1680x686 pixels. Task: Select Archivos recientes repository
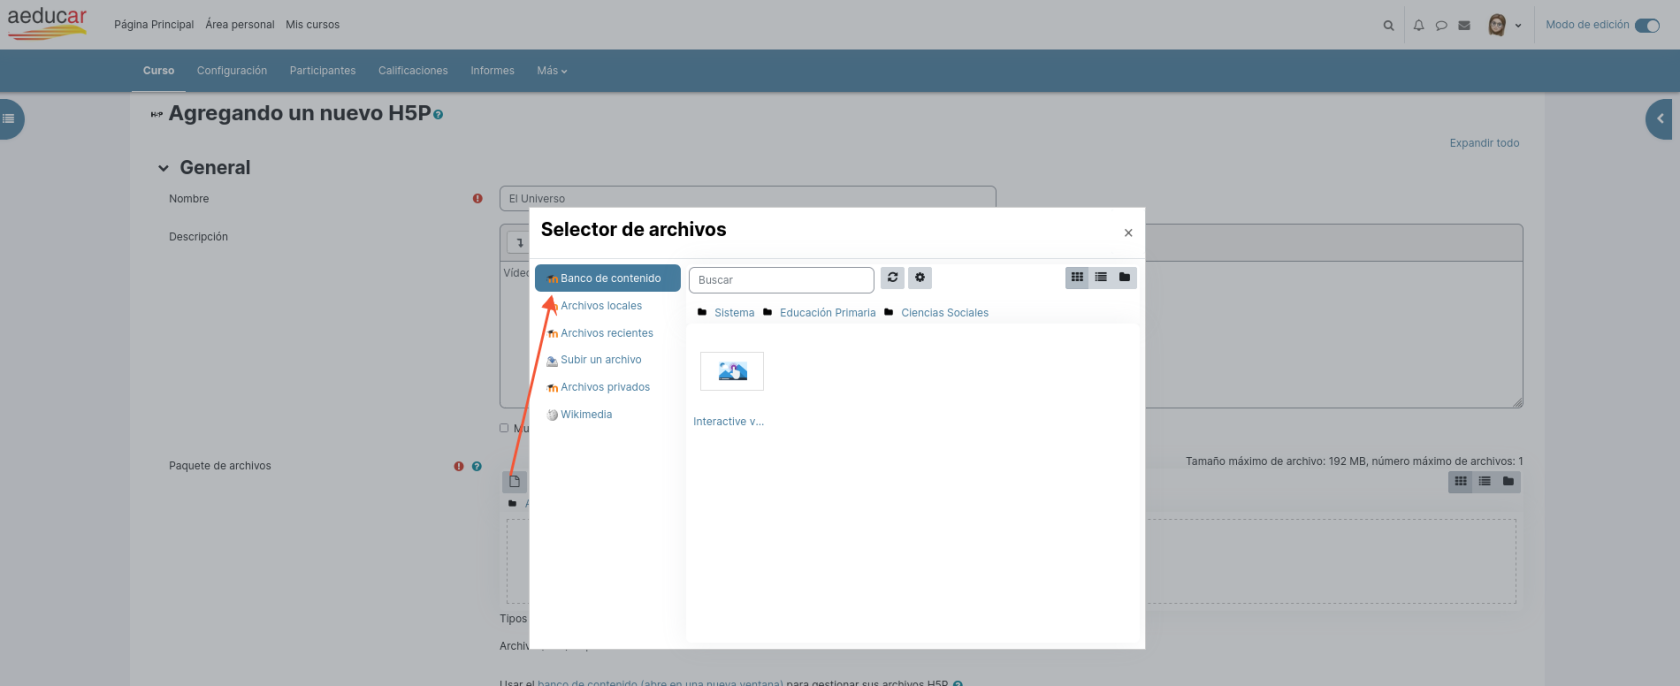pos(607,333)
